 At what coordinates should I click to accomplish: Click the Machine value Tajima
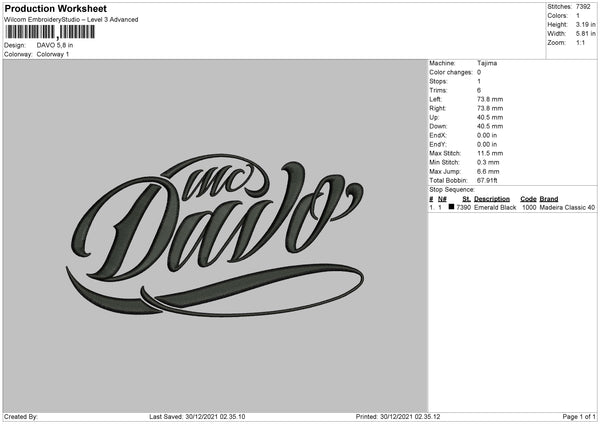pyautogui.click(x=487, y=63)
